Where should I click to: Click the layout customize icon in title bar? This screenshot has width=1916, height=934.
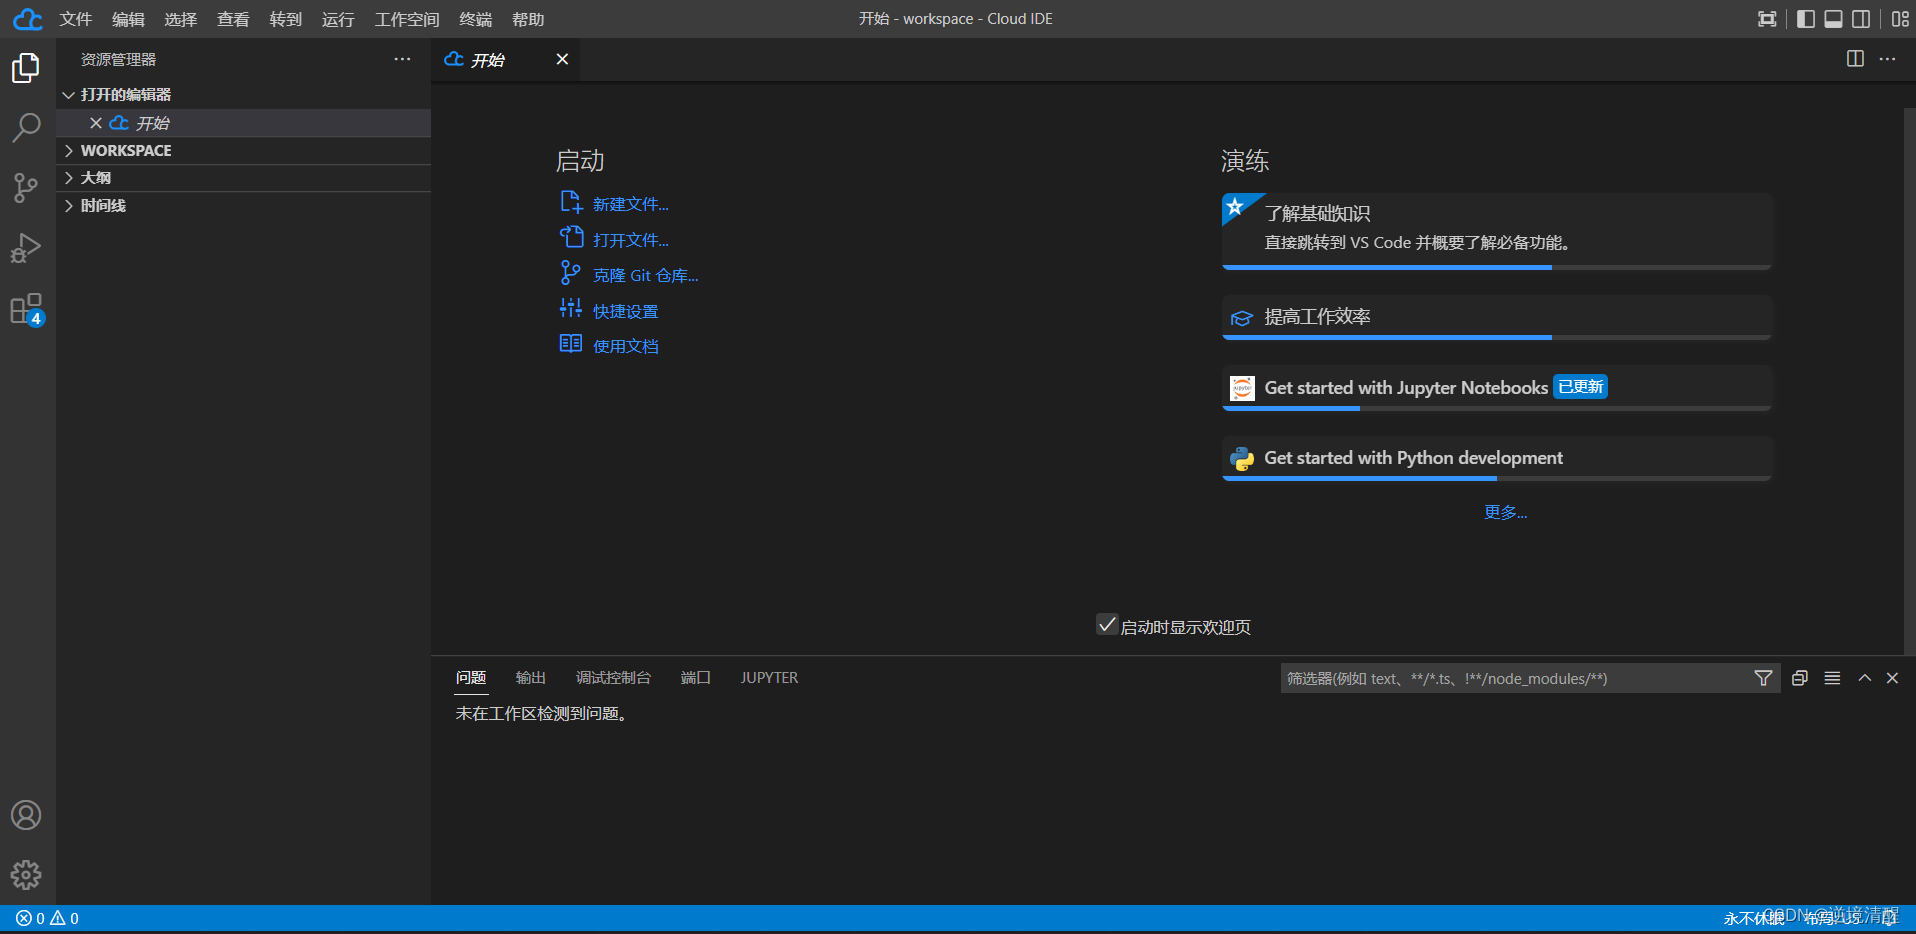click(1767, 19)
